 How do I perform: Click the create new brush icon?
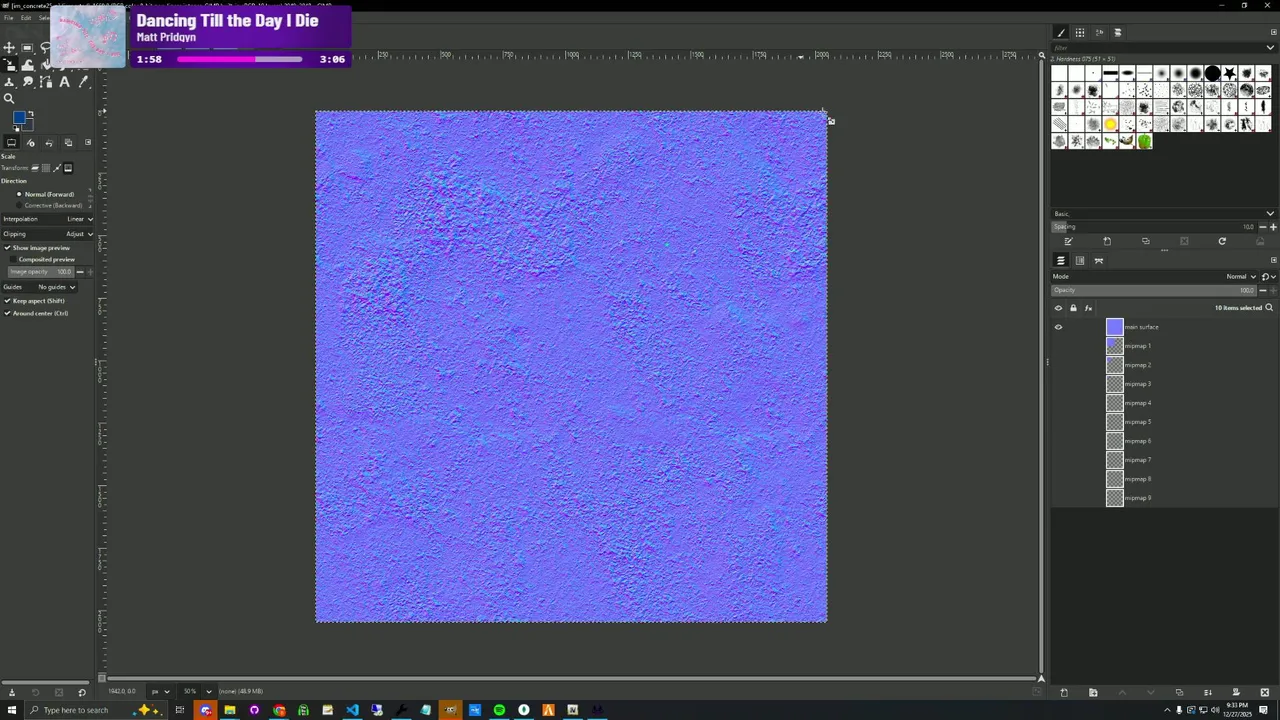(x=1107, y=241)
